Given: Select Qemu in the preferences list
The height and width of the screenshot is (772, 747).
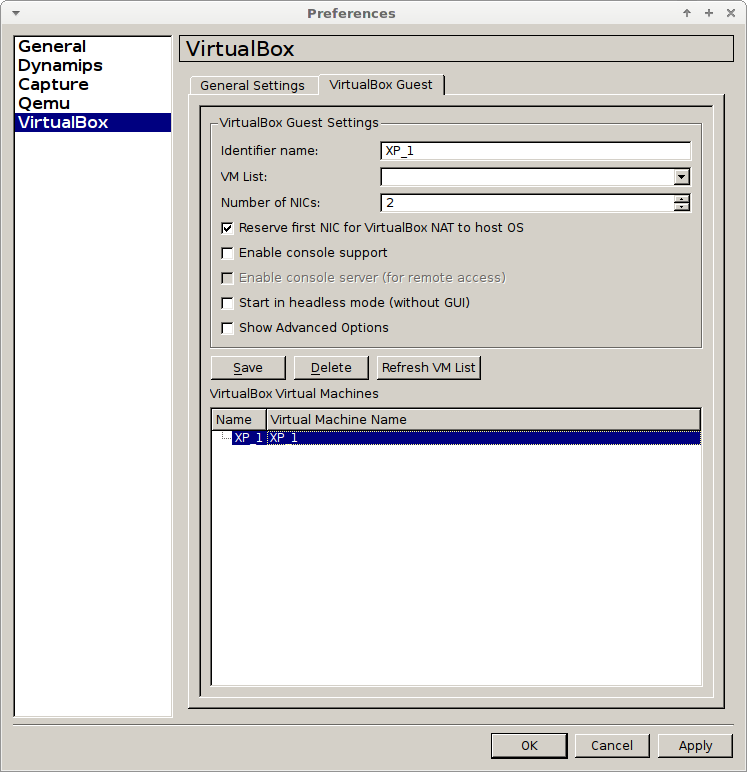Looking at the screenshot, I should (93, 103).
